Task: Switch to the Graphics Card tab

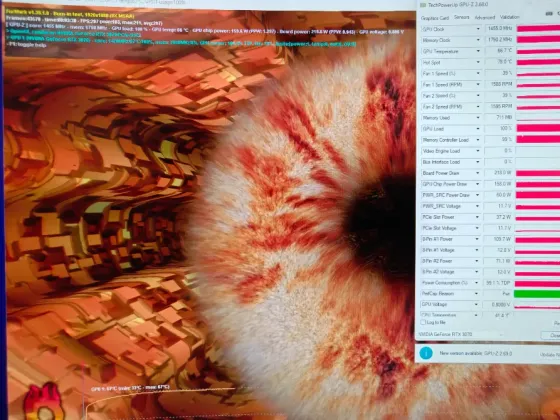Action: (x=435, y=18)
